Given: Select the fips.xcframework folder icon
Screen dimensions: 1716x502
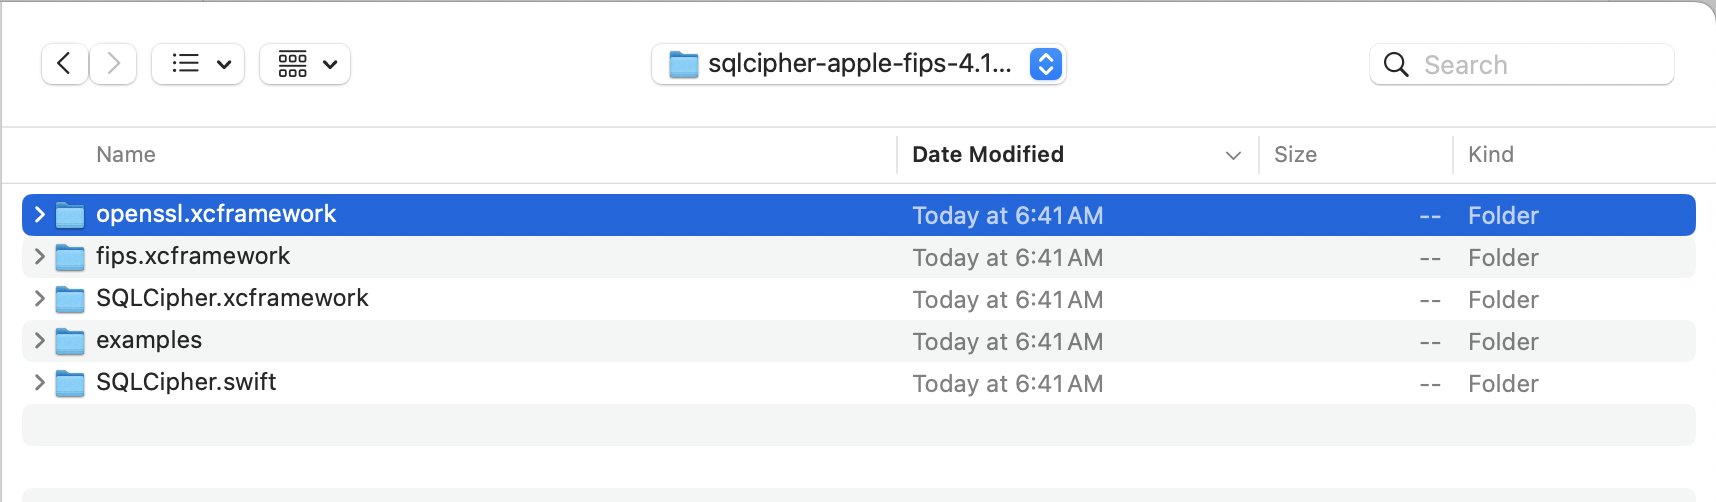Looking at the screenshot, I should 70,257.
